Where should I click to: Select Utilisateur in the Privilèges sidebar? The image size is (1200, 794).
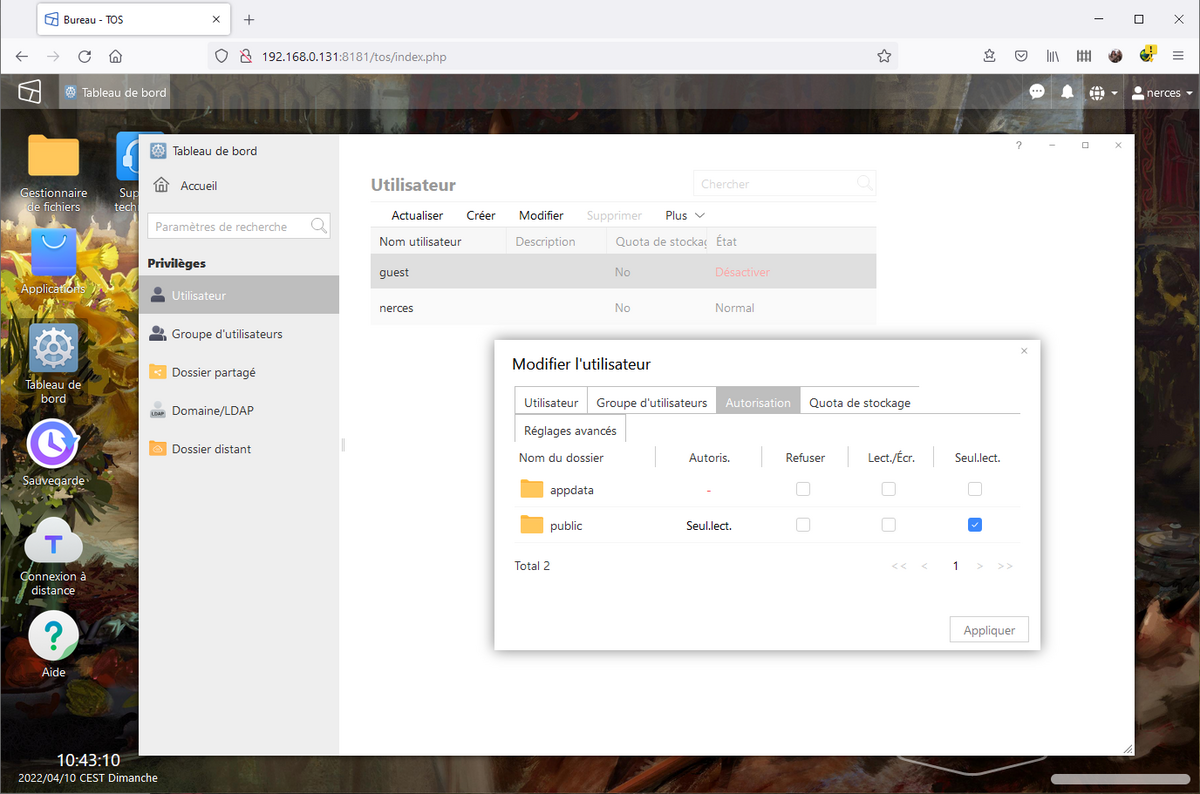pos(239,295)
